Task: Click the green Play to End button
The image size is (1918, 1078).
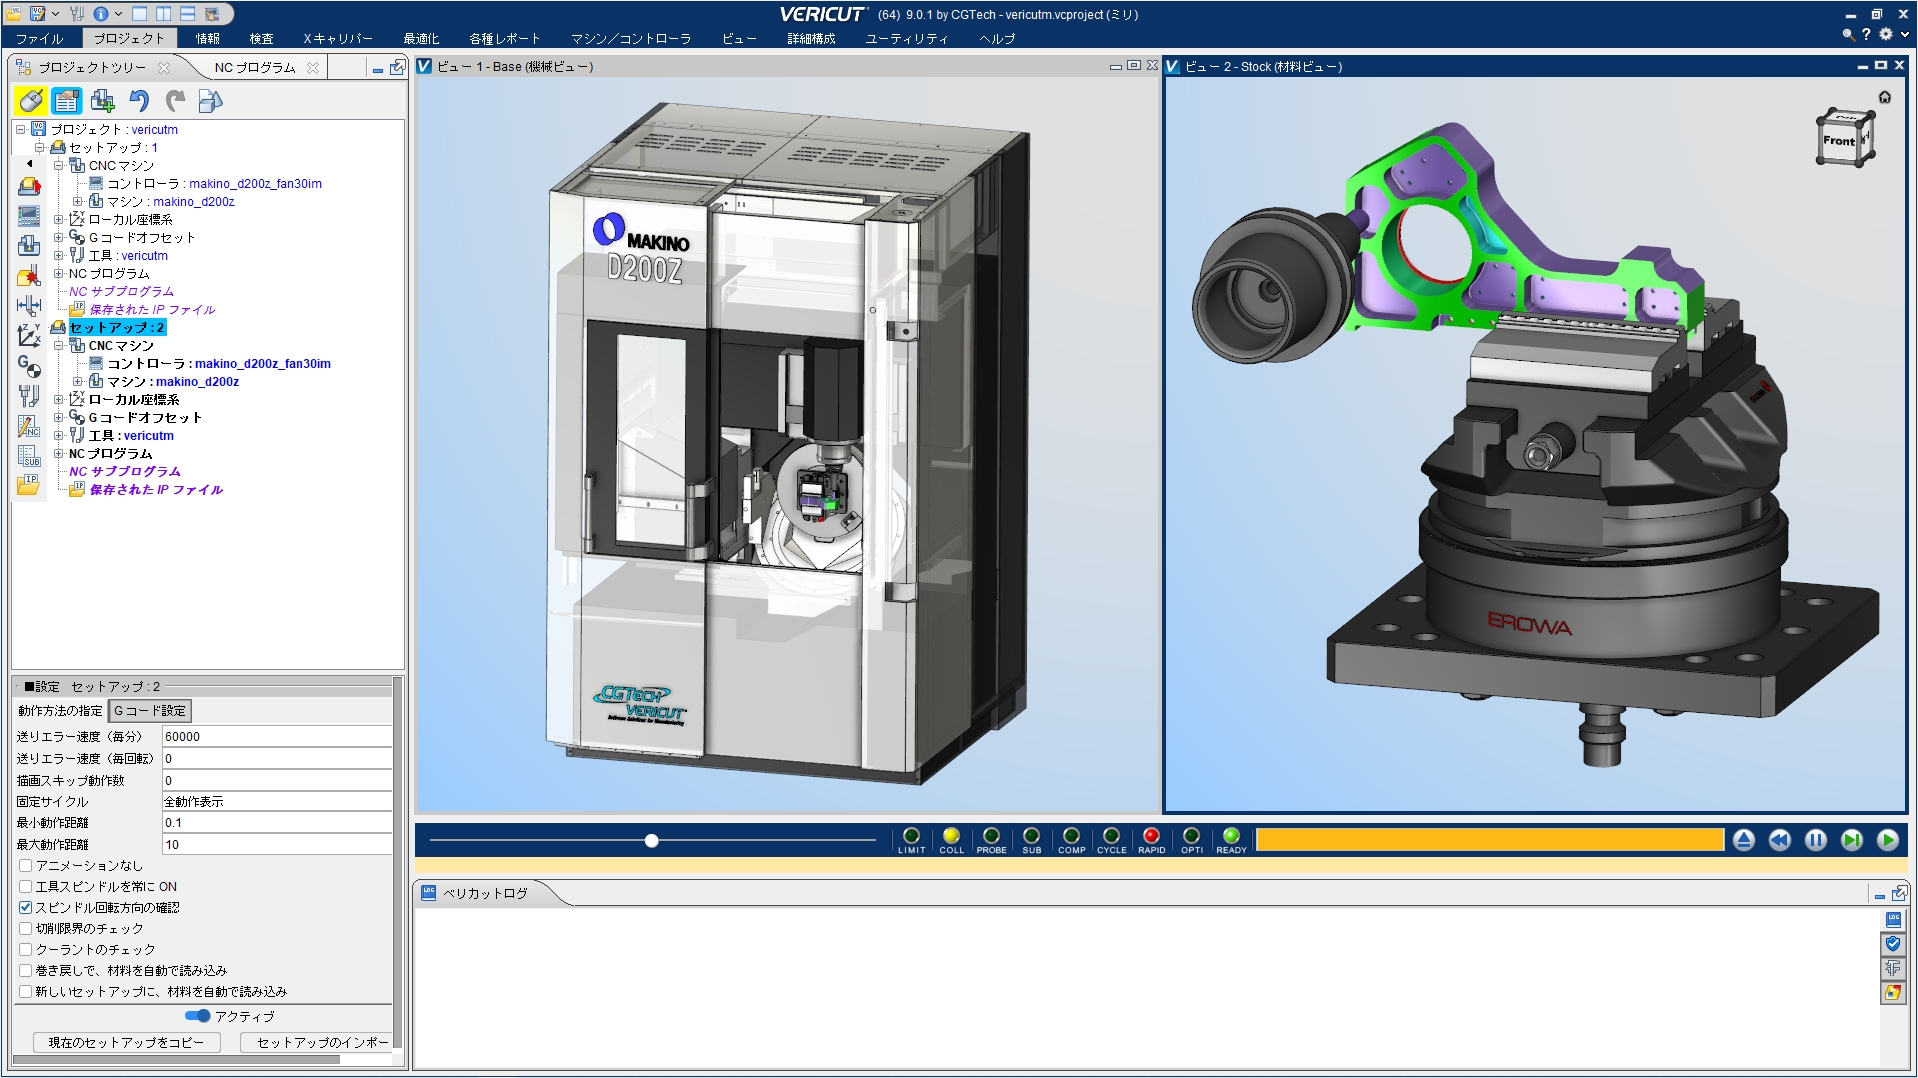Action: [1888, 840]
